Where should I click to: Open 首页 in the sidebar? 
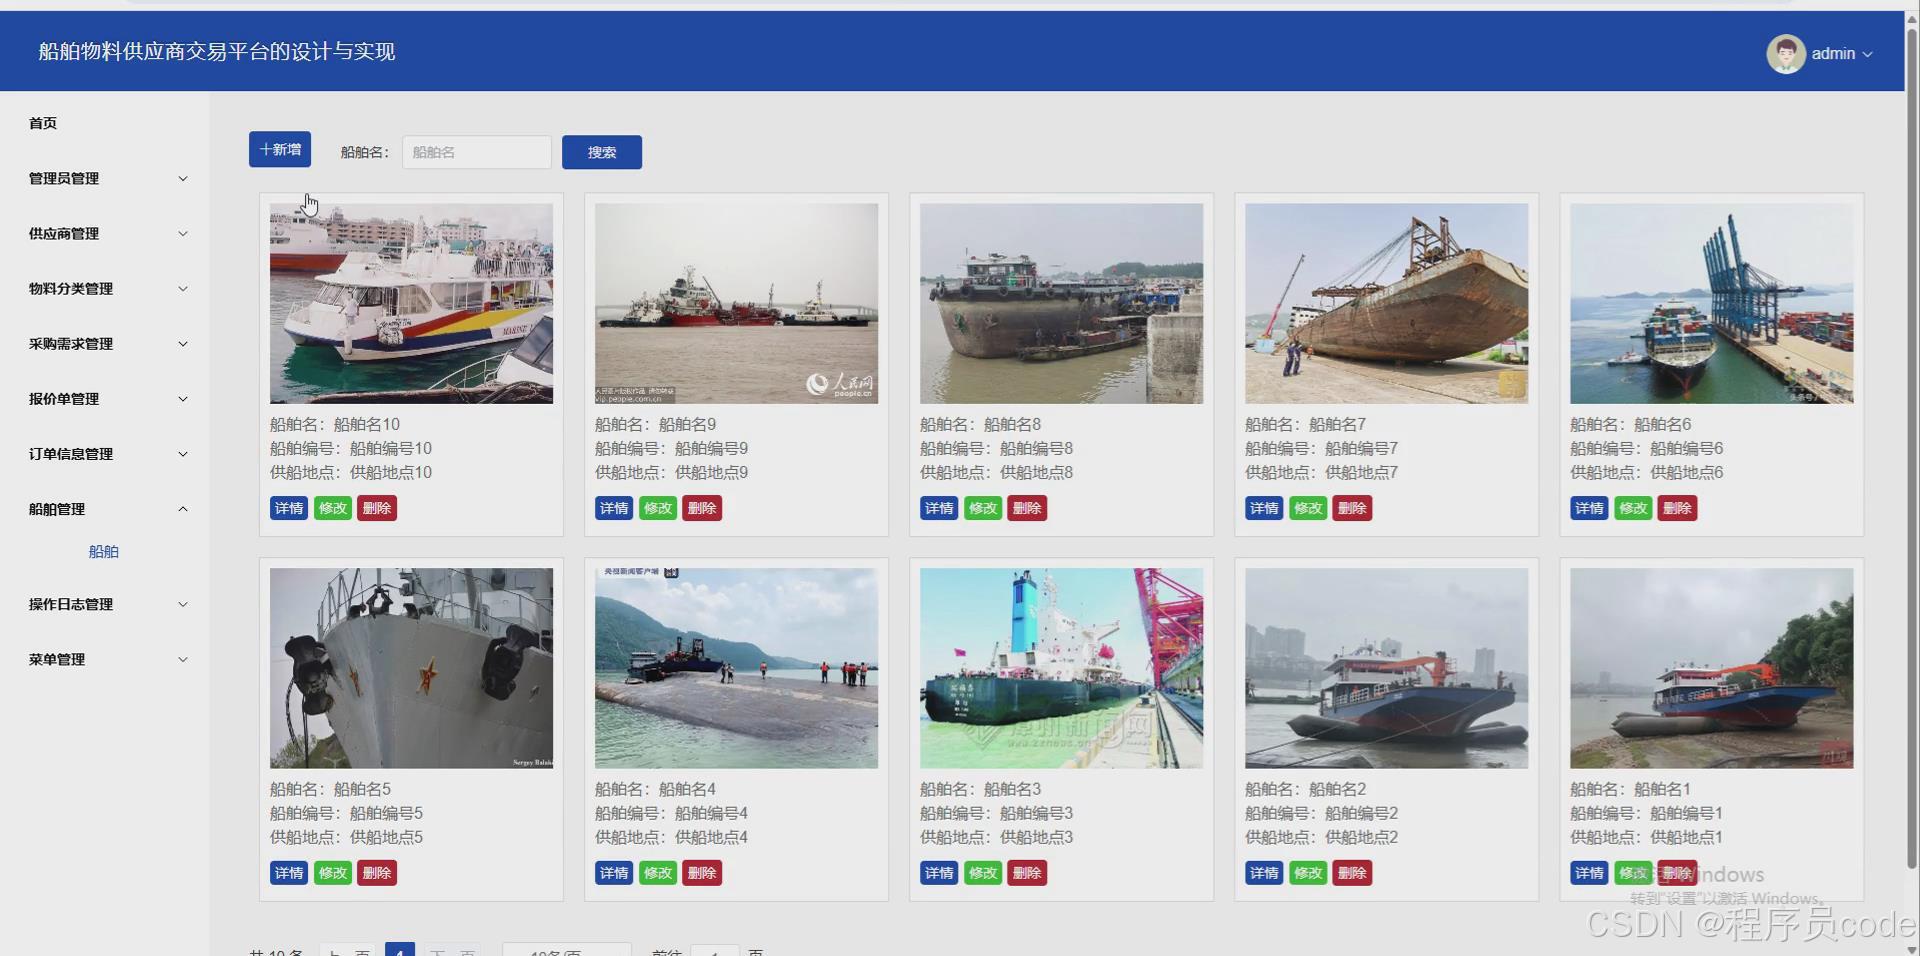click(x=43, y=123)
